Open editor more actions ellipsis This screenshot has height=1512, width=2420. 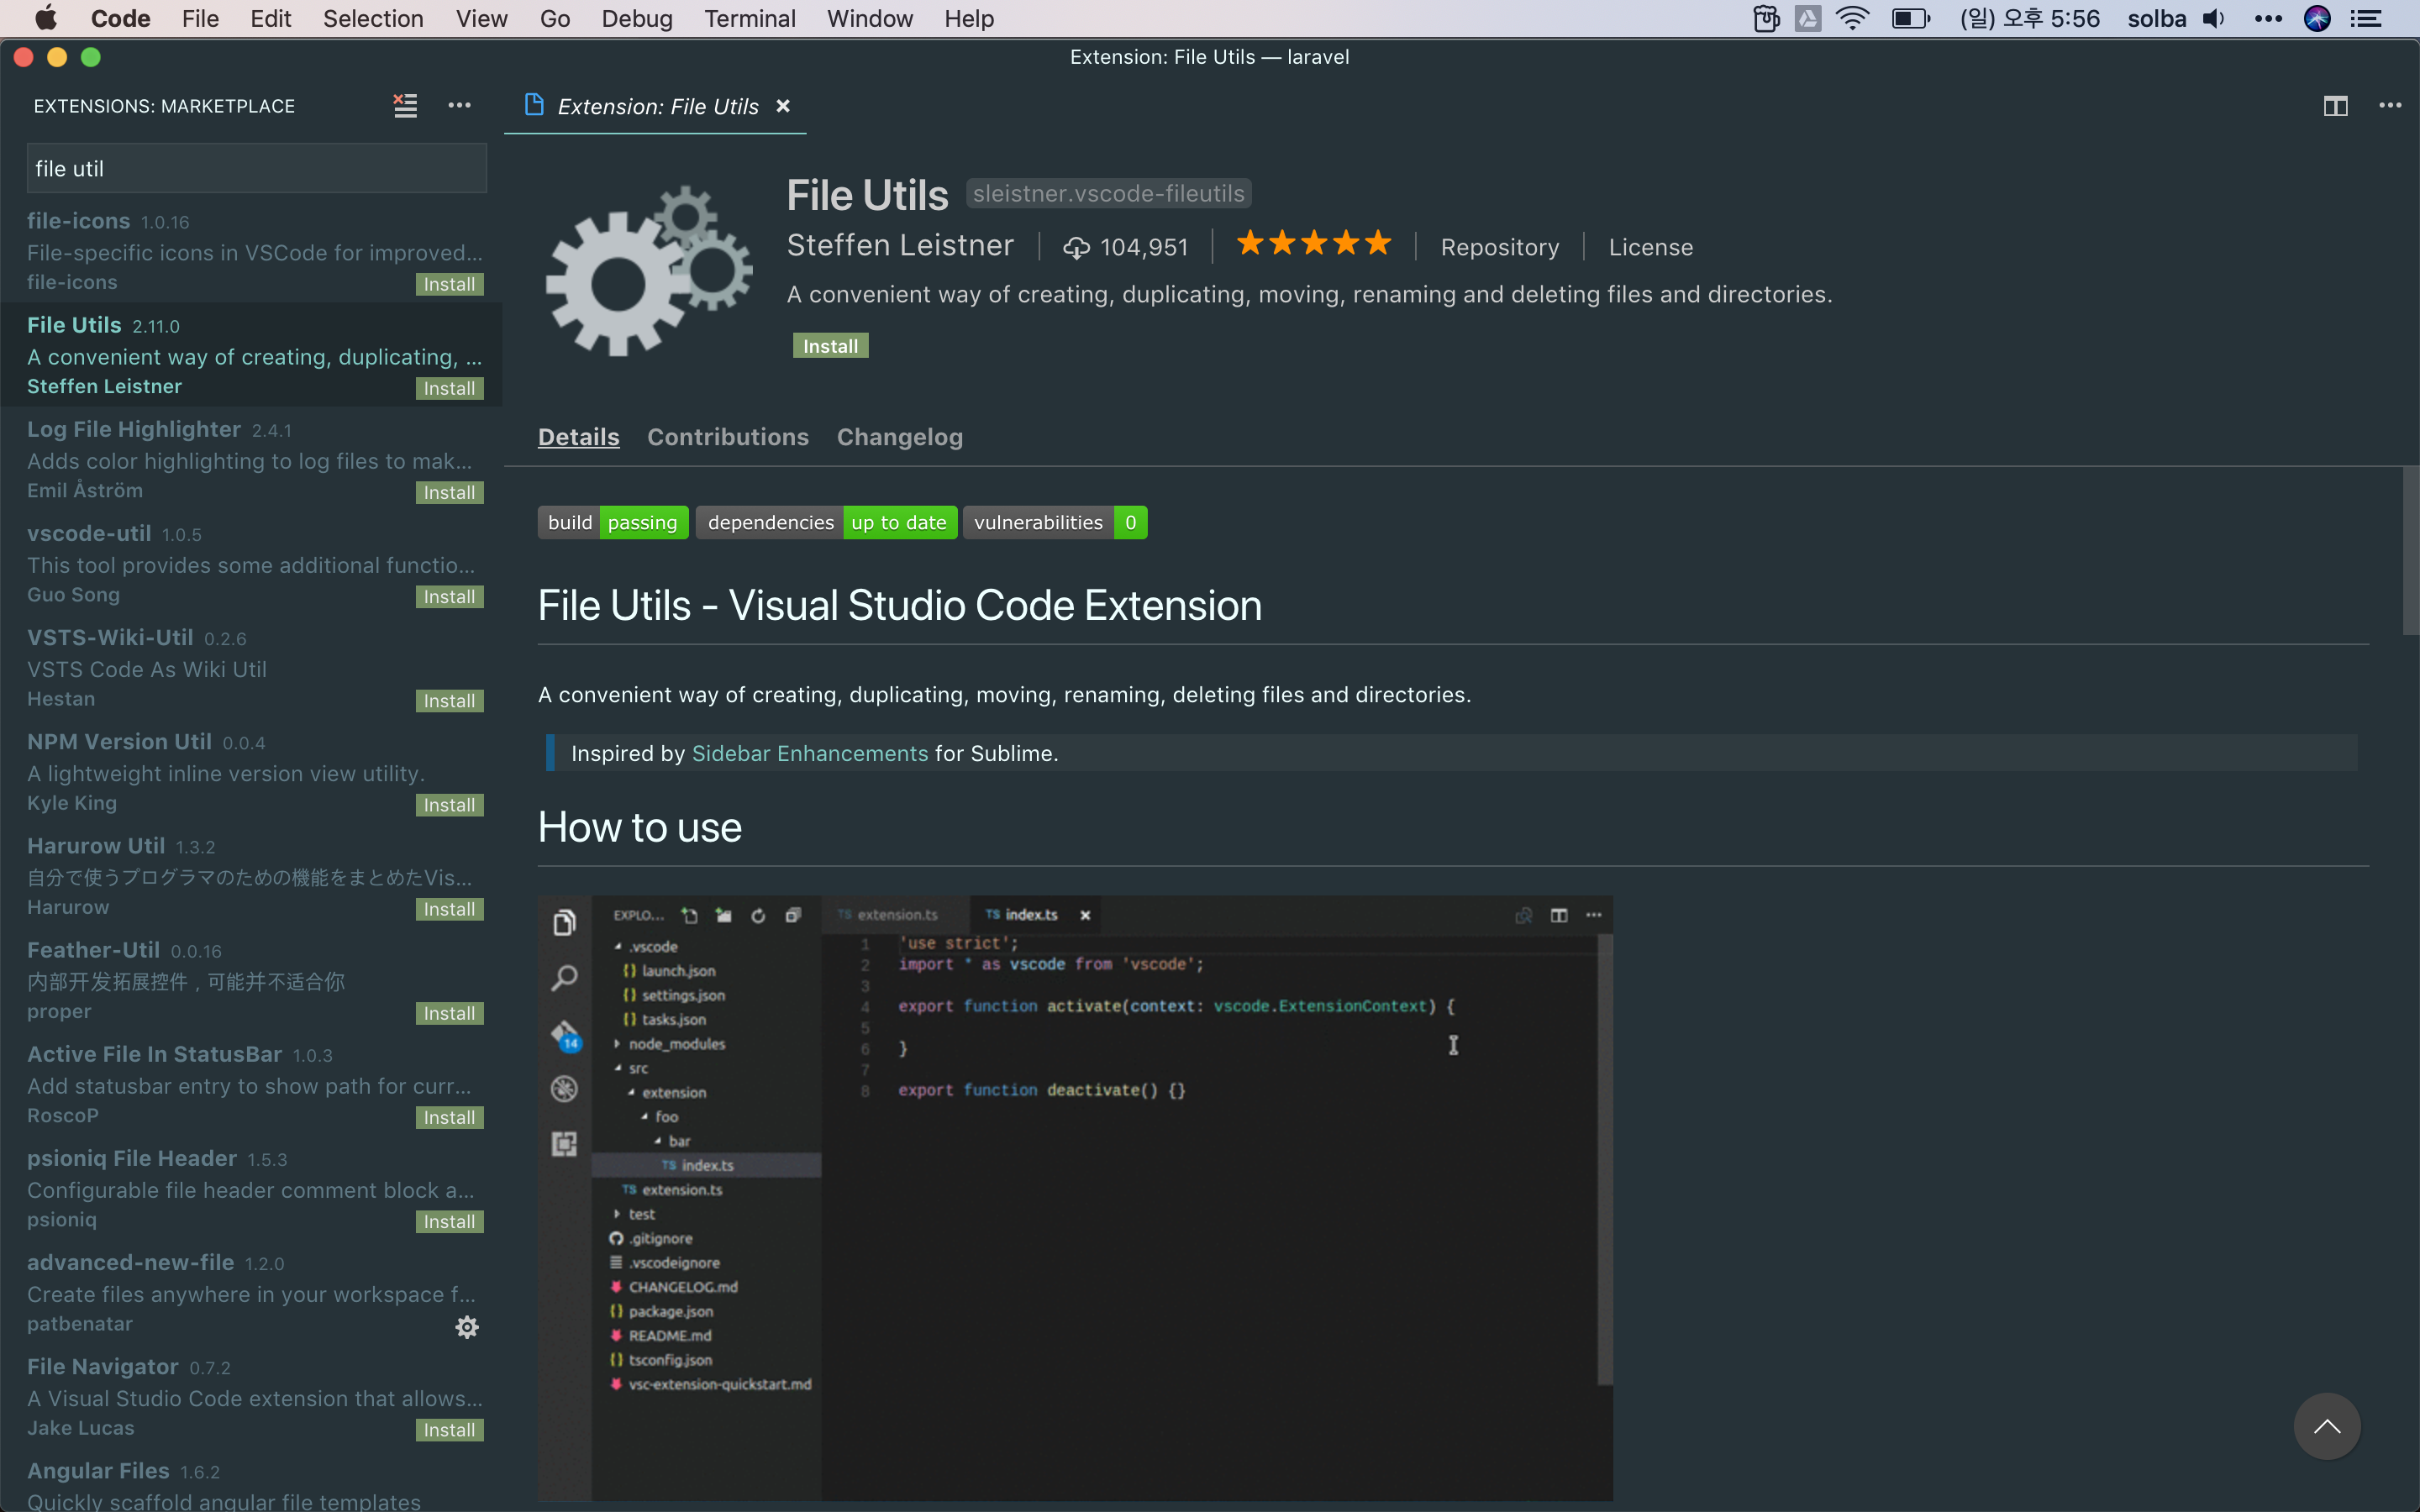pos(2390,106)
